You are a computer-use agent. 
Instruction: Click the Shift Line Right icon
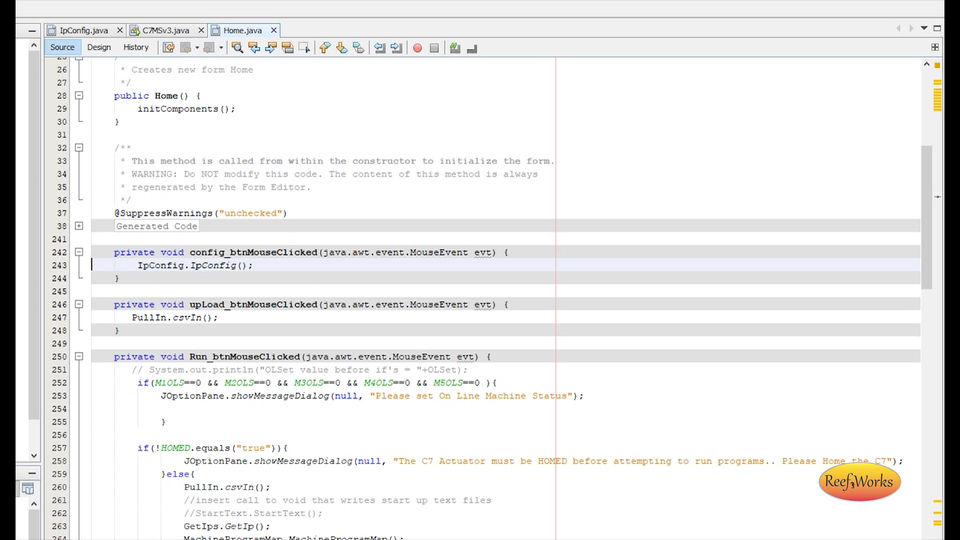click(x=396, y=48)
